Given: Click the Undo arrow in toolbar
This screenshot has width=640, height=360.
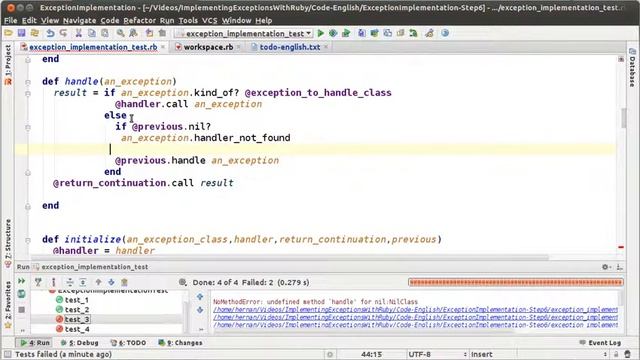Looking at the screenshot, I should (50, 33).
